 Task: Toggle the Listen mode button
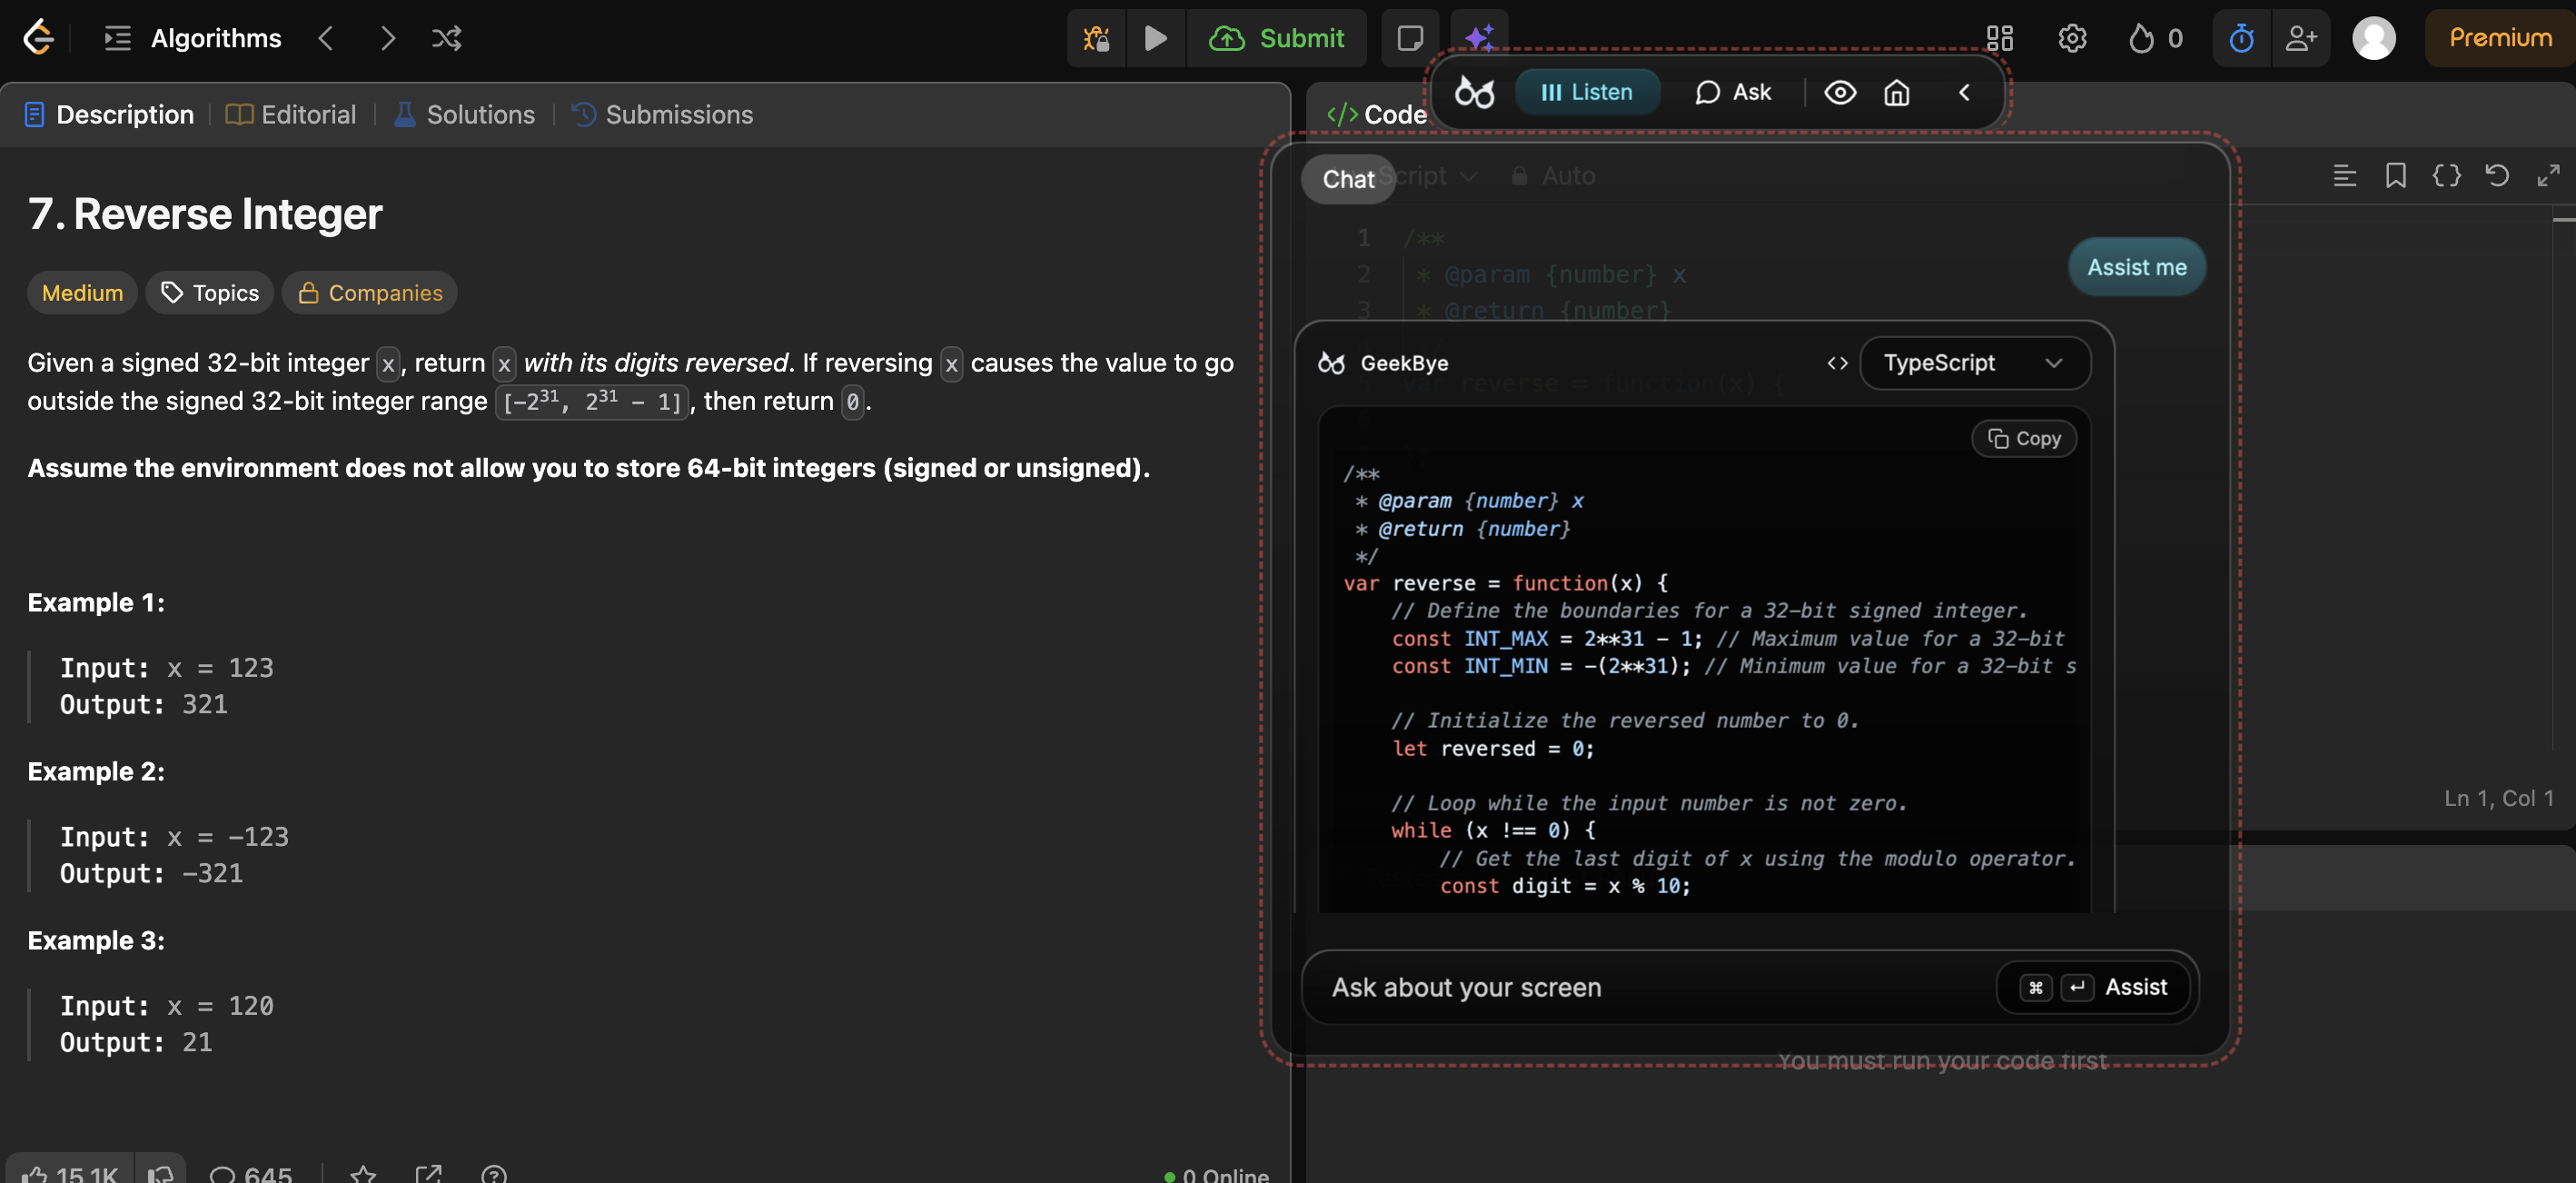coord(1587,92)
